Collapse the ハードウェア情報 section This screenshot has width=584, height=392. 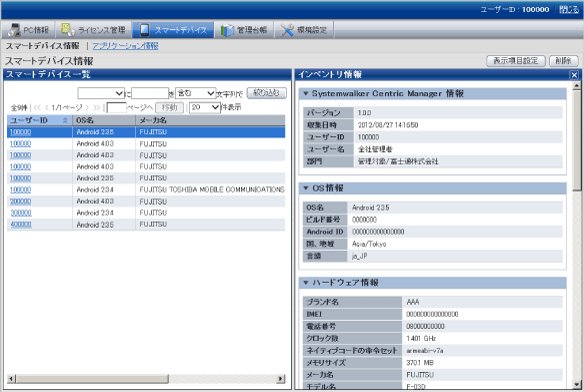coord(305,283)
